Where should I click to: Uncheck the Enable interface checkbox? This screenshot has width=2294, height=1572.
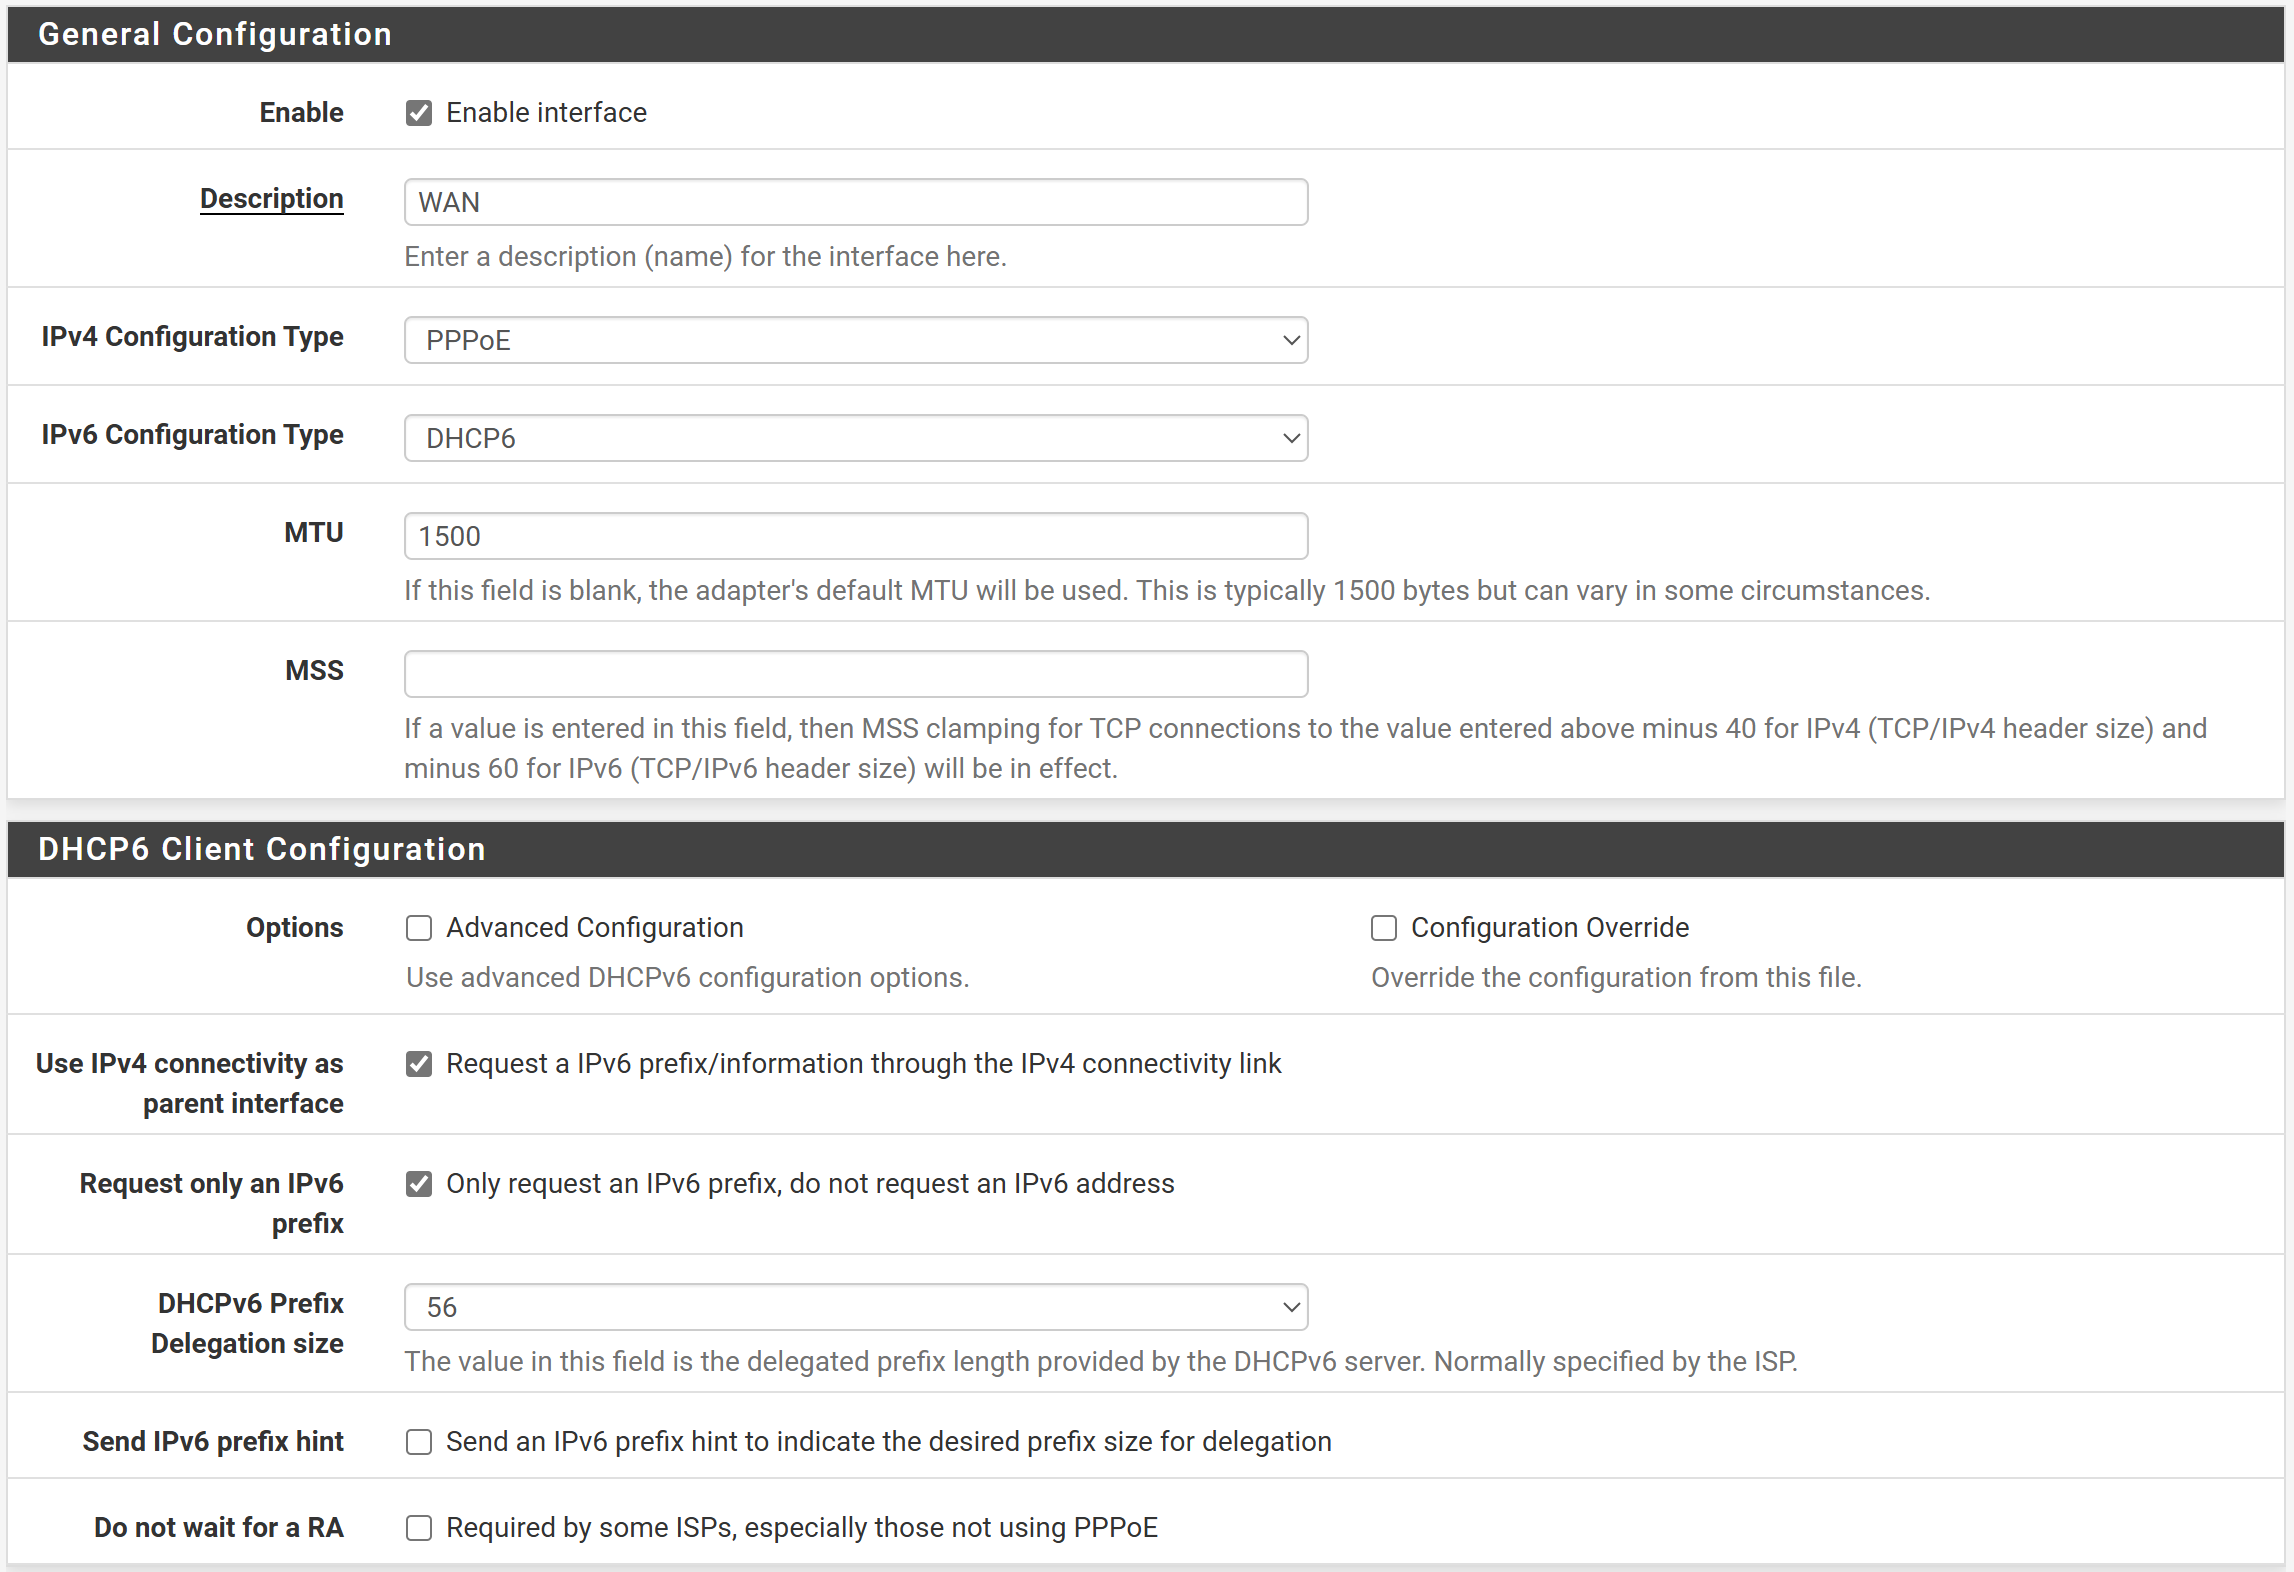(419, 113)
